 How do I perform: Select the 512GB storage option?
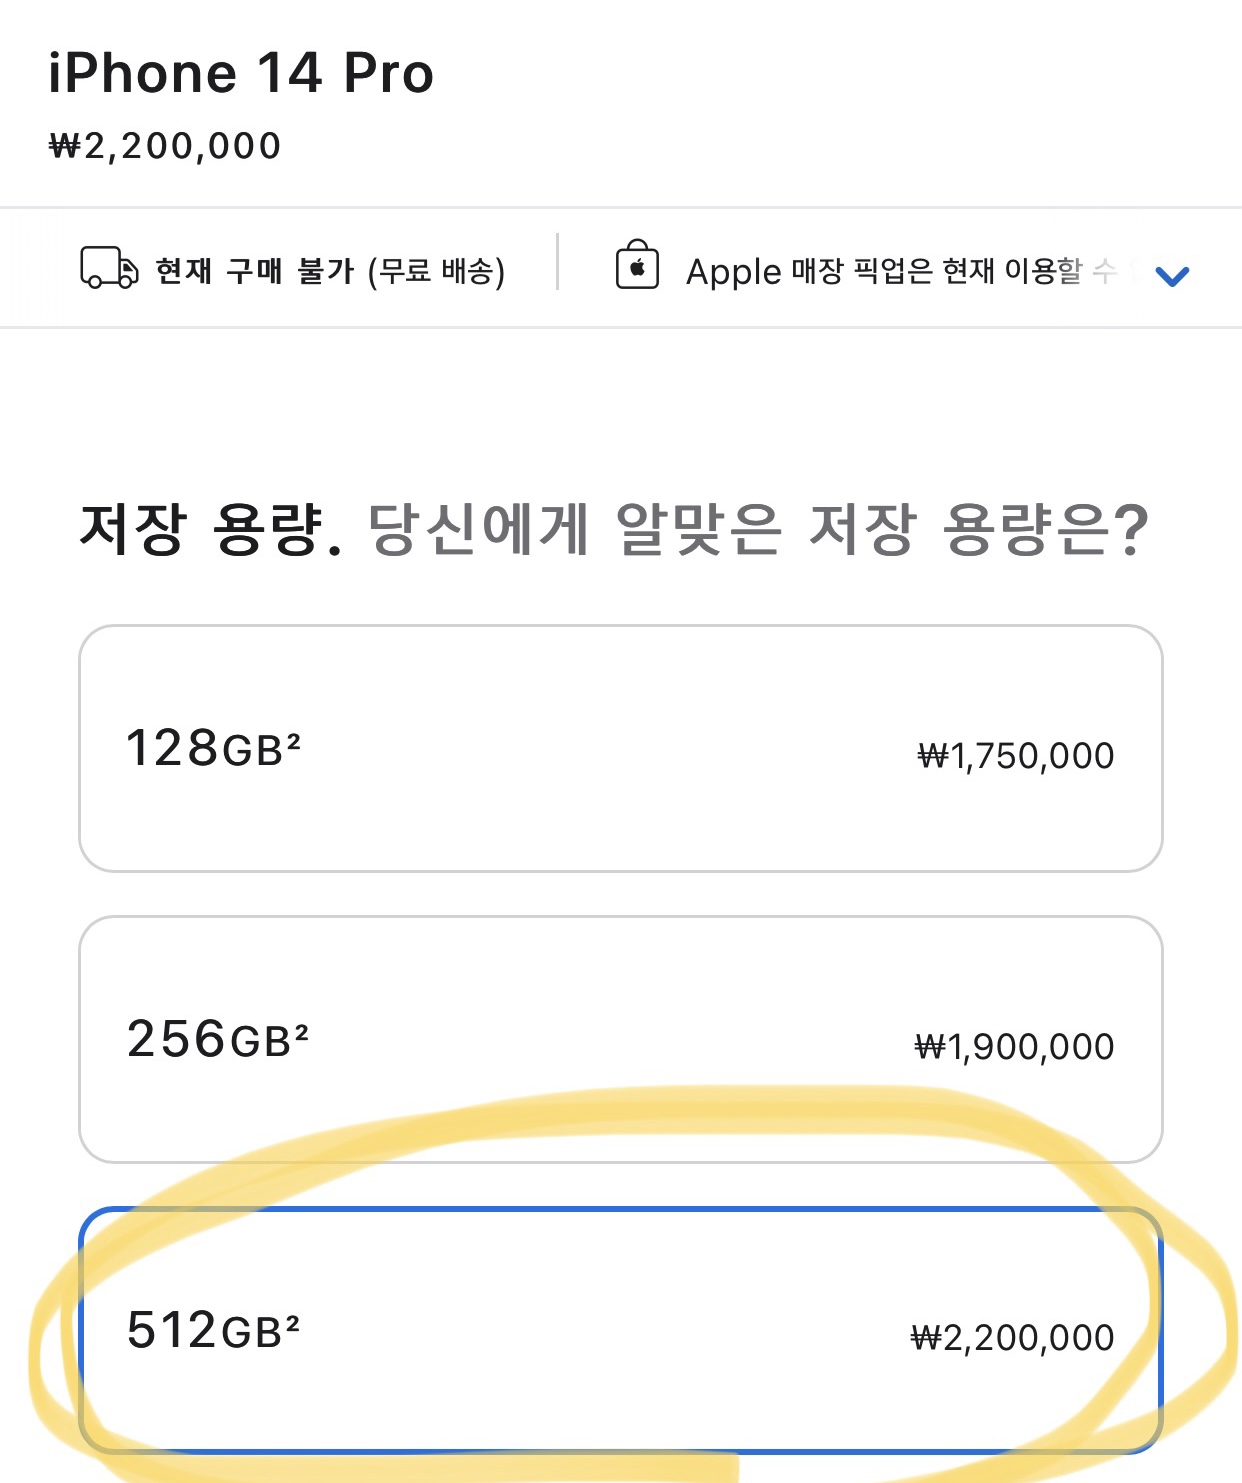(x=620, y=1330)
